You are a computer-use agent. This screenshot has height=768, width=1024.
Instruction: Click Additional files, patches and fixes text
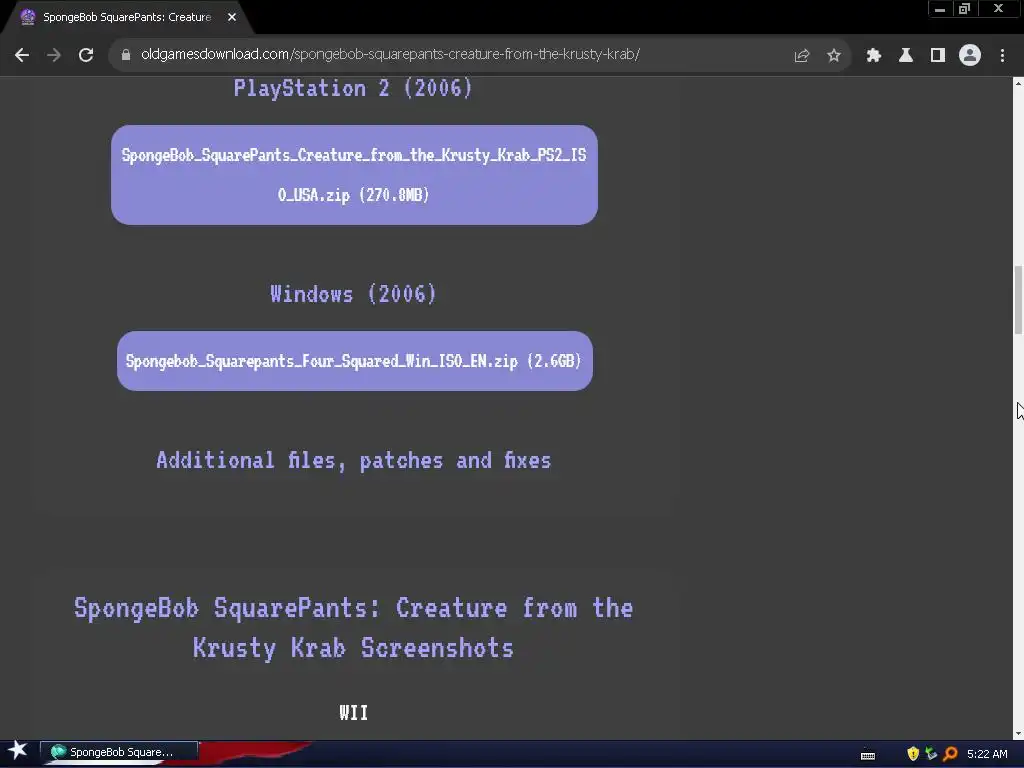(x=353, y=460)
